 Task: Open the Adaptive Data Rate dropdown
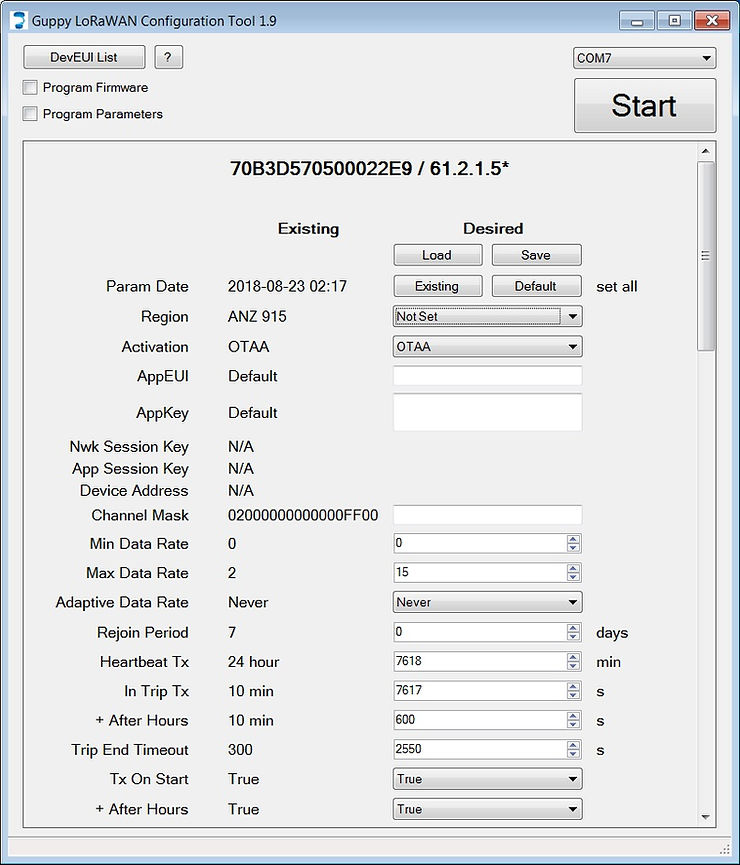pyautogui.click(x=488, y=602)
